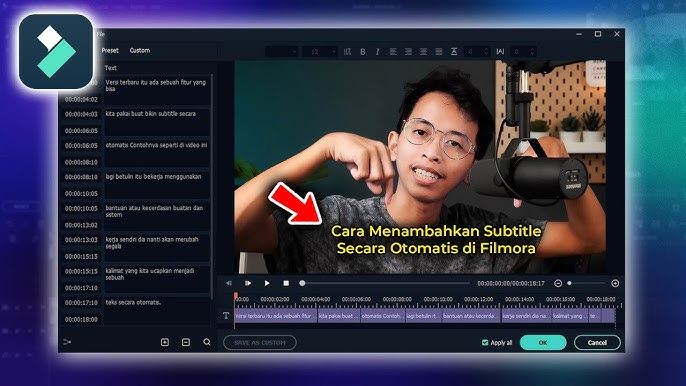Image resolution: width=686 pixels, height=386 pixels.
Task: Click the SAVE AS CUSTOM button
Action: pyautogui.click(x=259, y=343)
